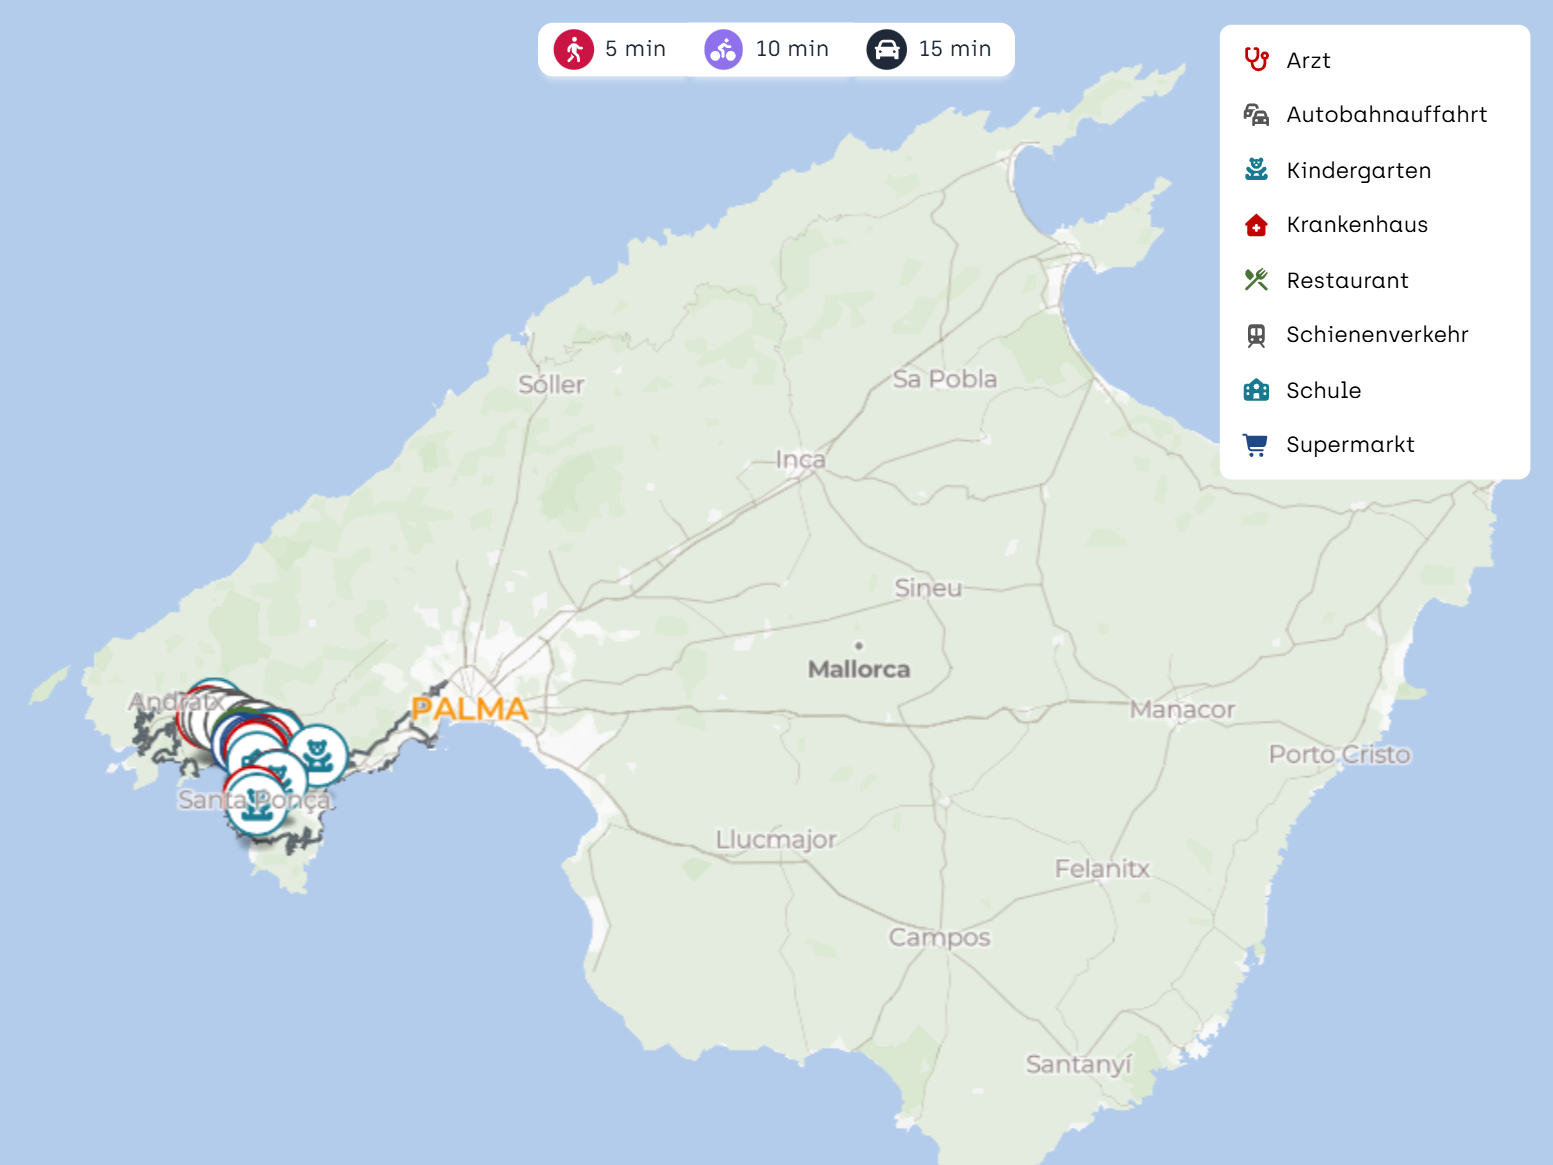The image size is (1553, 1165).
Task: Click the purple cyclist icon
Action: click(723, 49)
